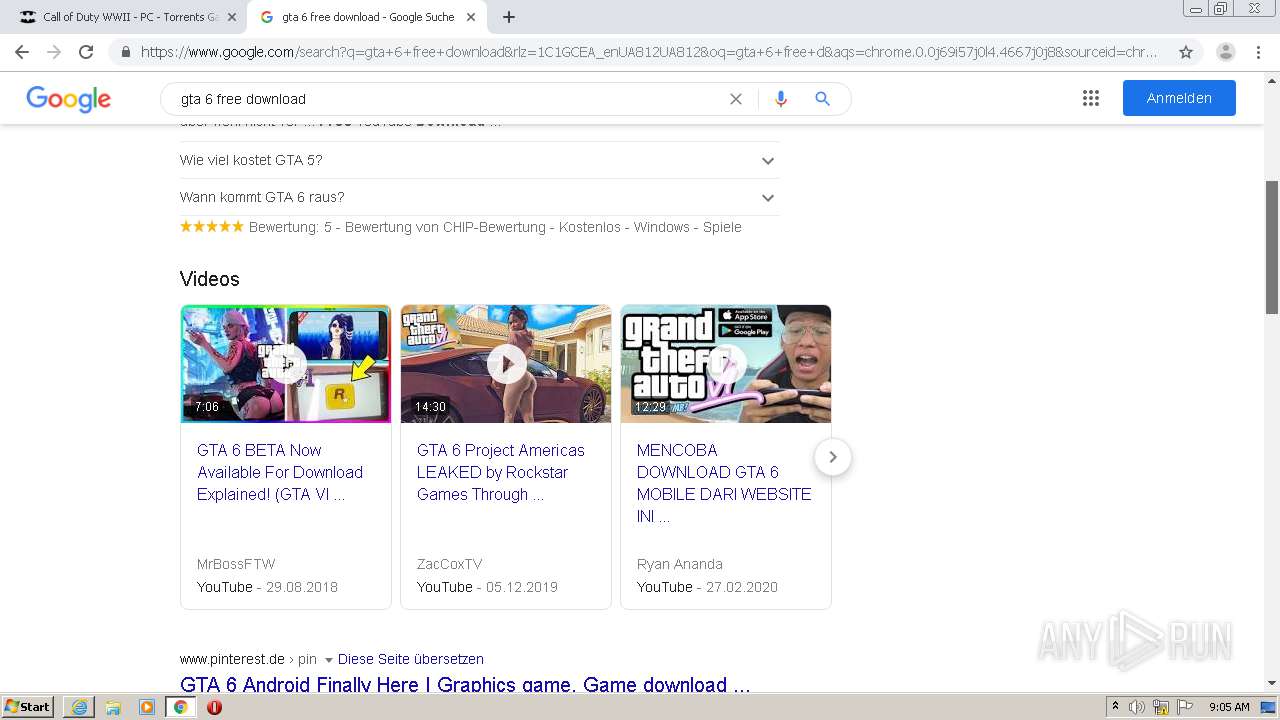Screen dimensions: 1280x720
Task: Click the 'Bewertung: 5' rating line text
Action: [x=461, y=227]
